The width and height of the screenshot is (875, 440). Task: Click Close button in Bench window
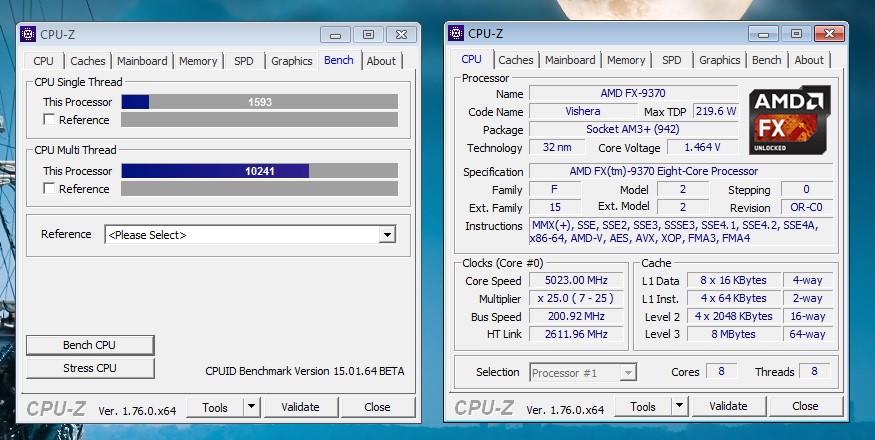(x=377, y=407)
